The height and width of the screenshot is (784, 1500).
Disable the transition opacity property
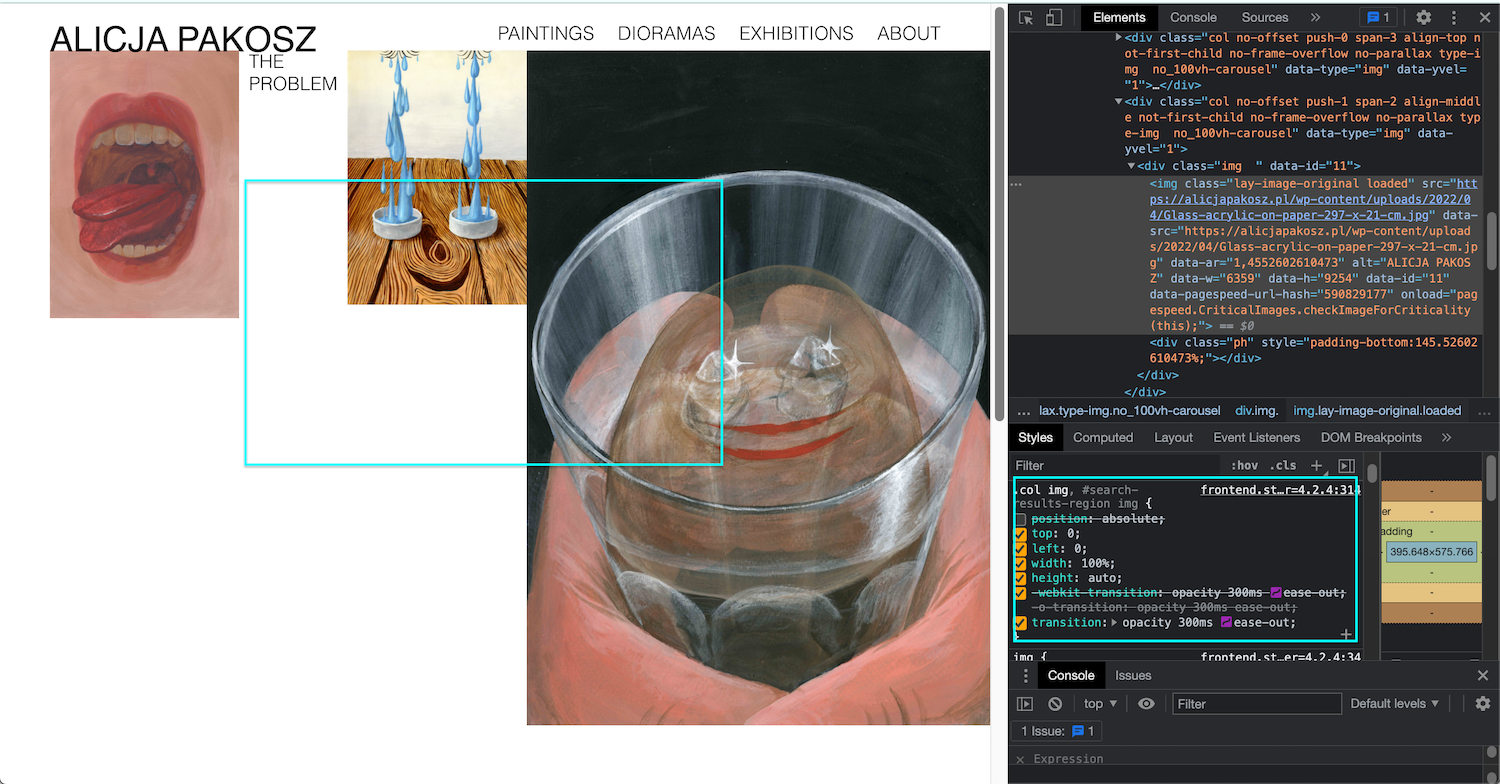click(1021, 622)
